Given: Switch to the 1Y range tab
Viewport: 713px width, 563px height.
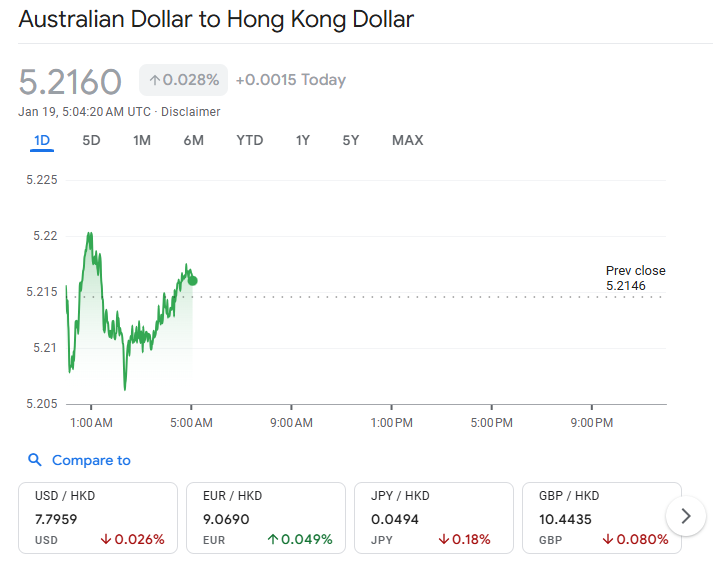Looking at the screenshot, I should 302,140.
